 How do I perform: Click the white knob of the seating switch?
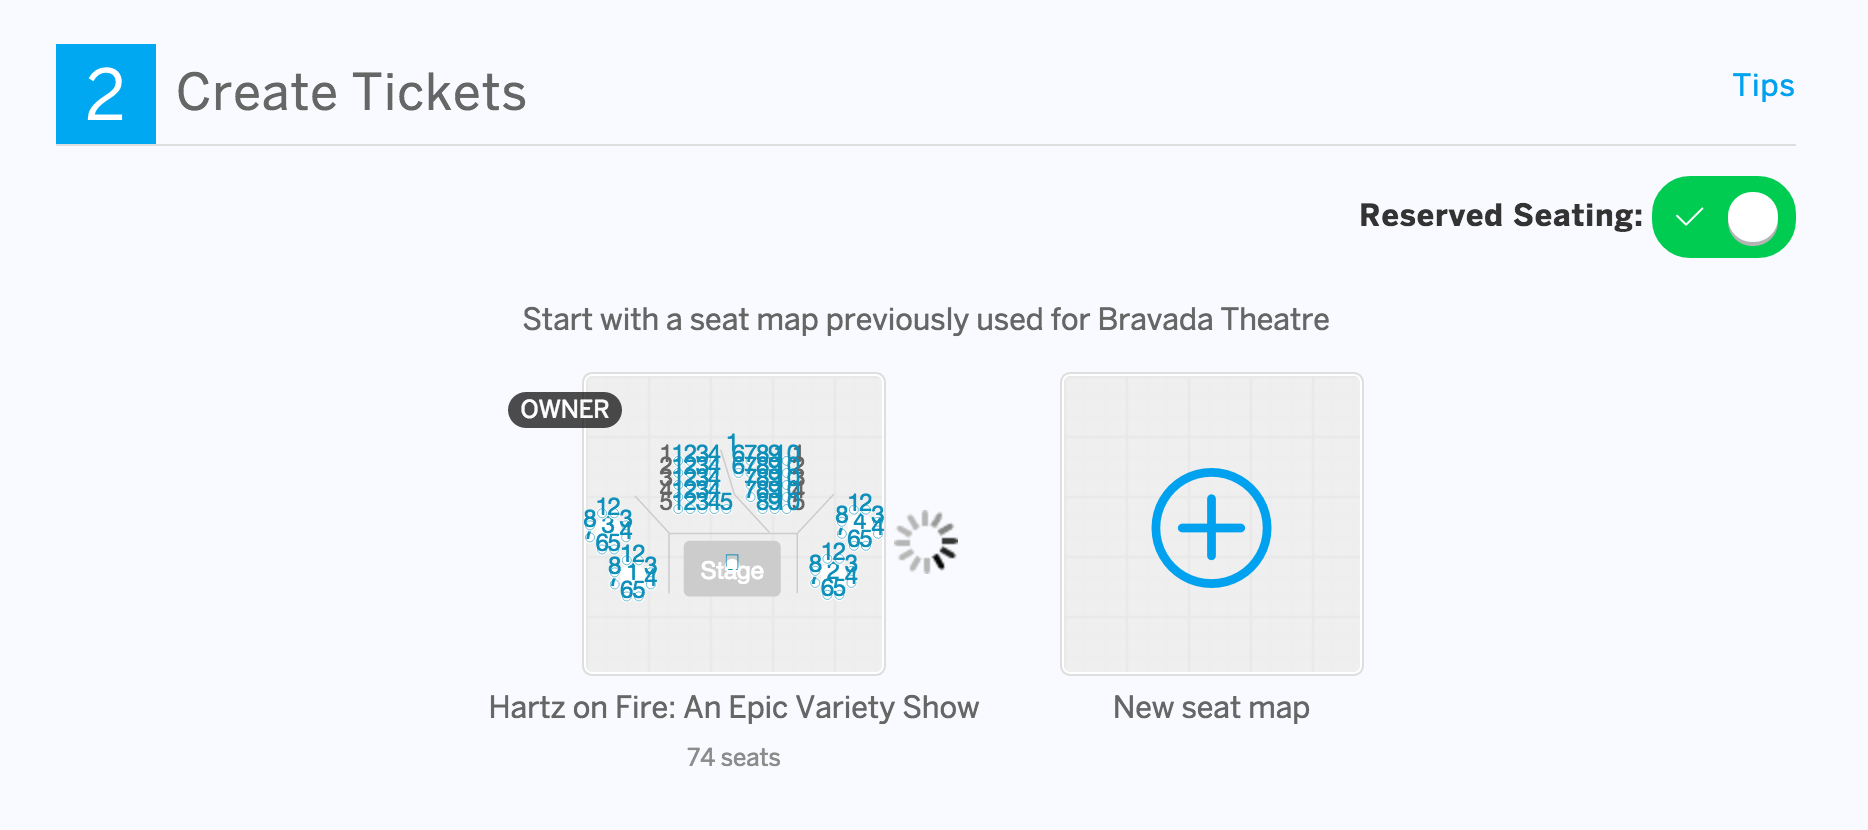pos(1753,217)
